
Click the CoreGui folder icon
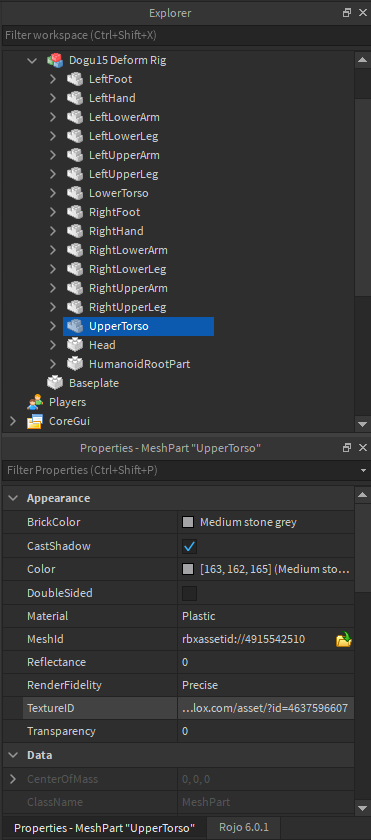click(35, 421)
